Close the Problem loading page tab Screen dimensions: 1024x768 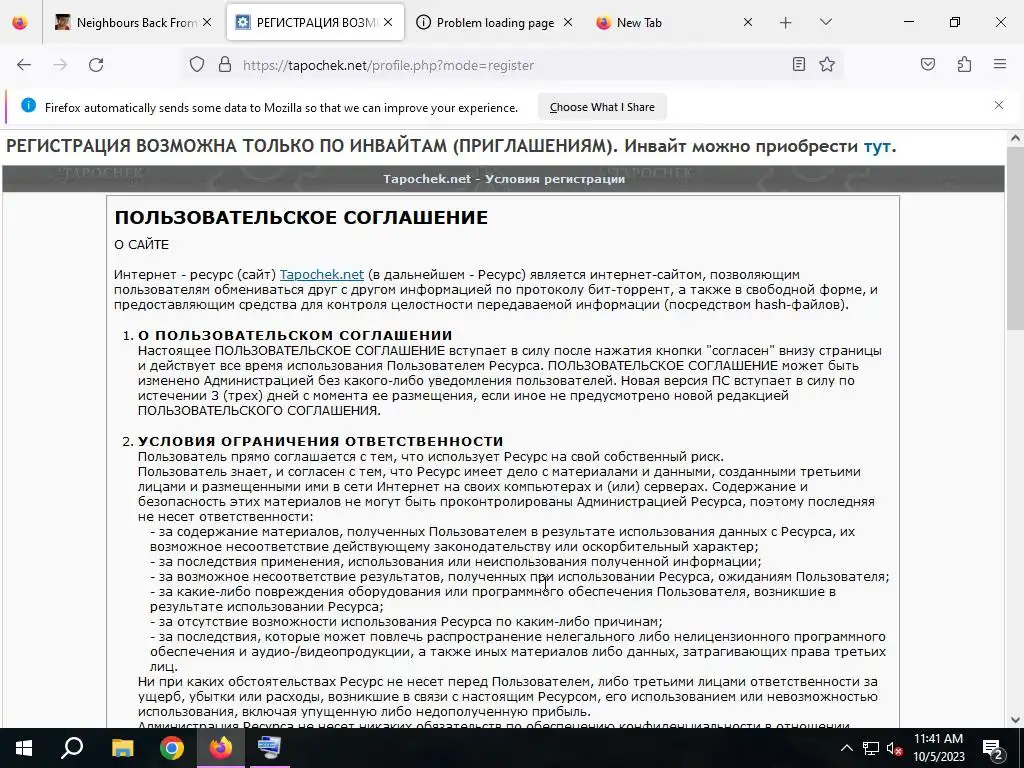[568, 22]
